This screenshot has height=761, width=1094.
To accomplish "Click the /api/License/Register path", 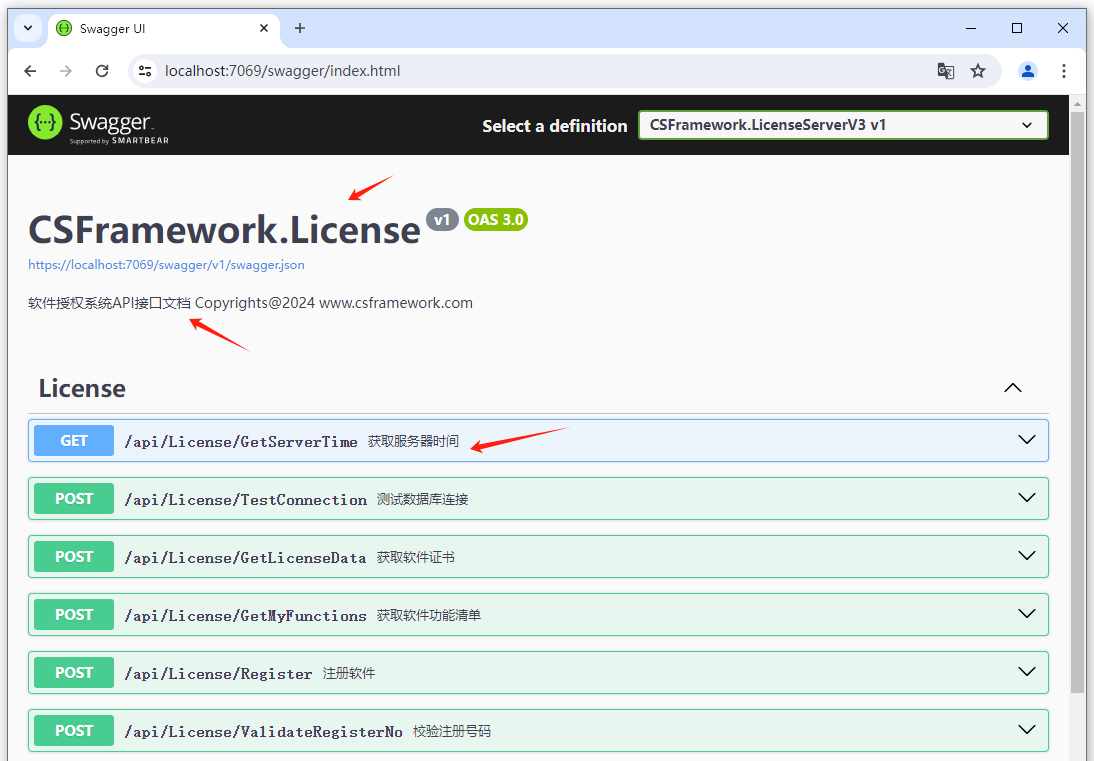I will click(x=218, y=673).
